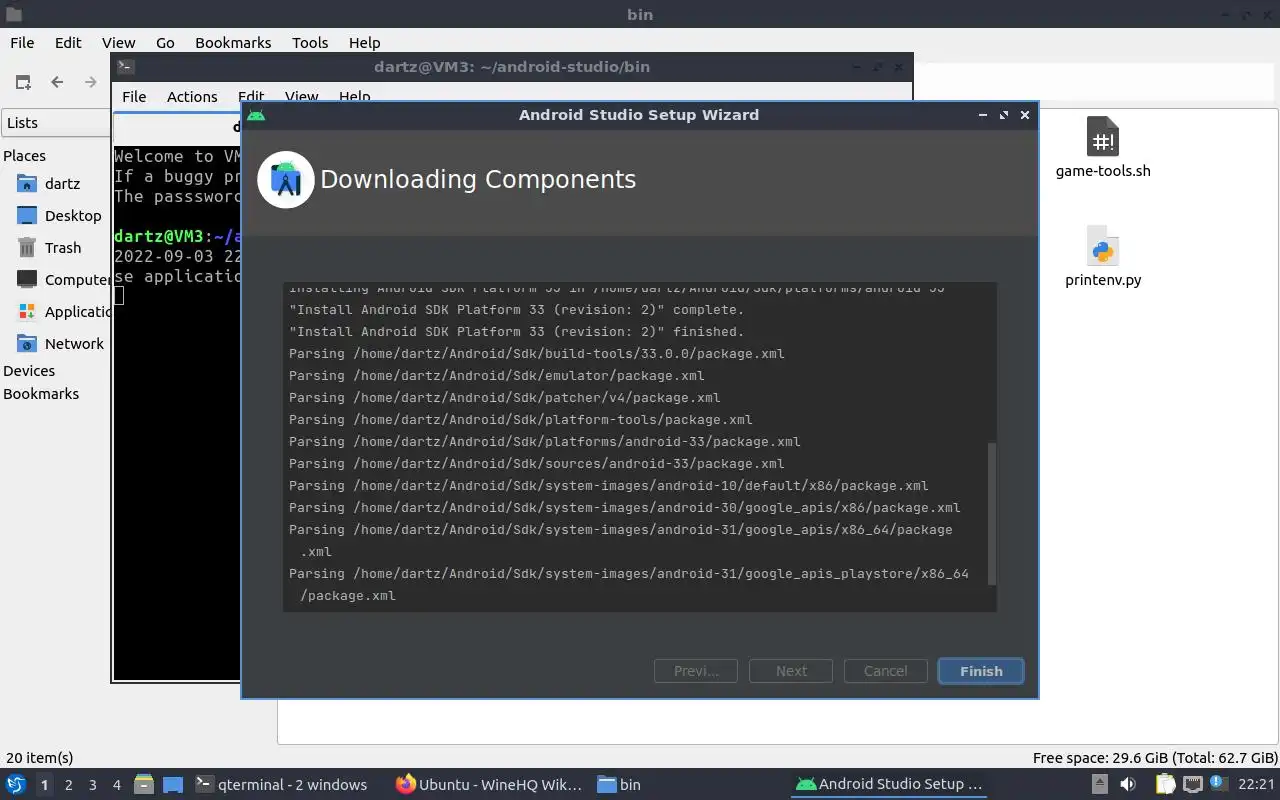Open View menu in file manager
The width and height of the screenshot is (1280, 800).
click(118, 42)
